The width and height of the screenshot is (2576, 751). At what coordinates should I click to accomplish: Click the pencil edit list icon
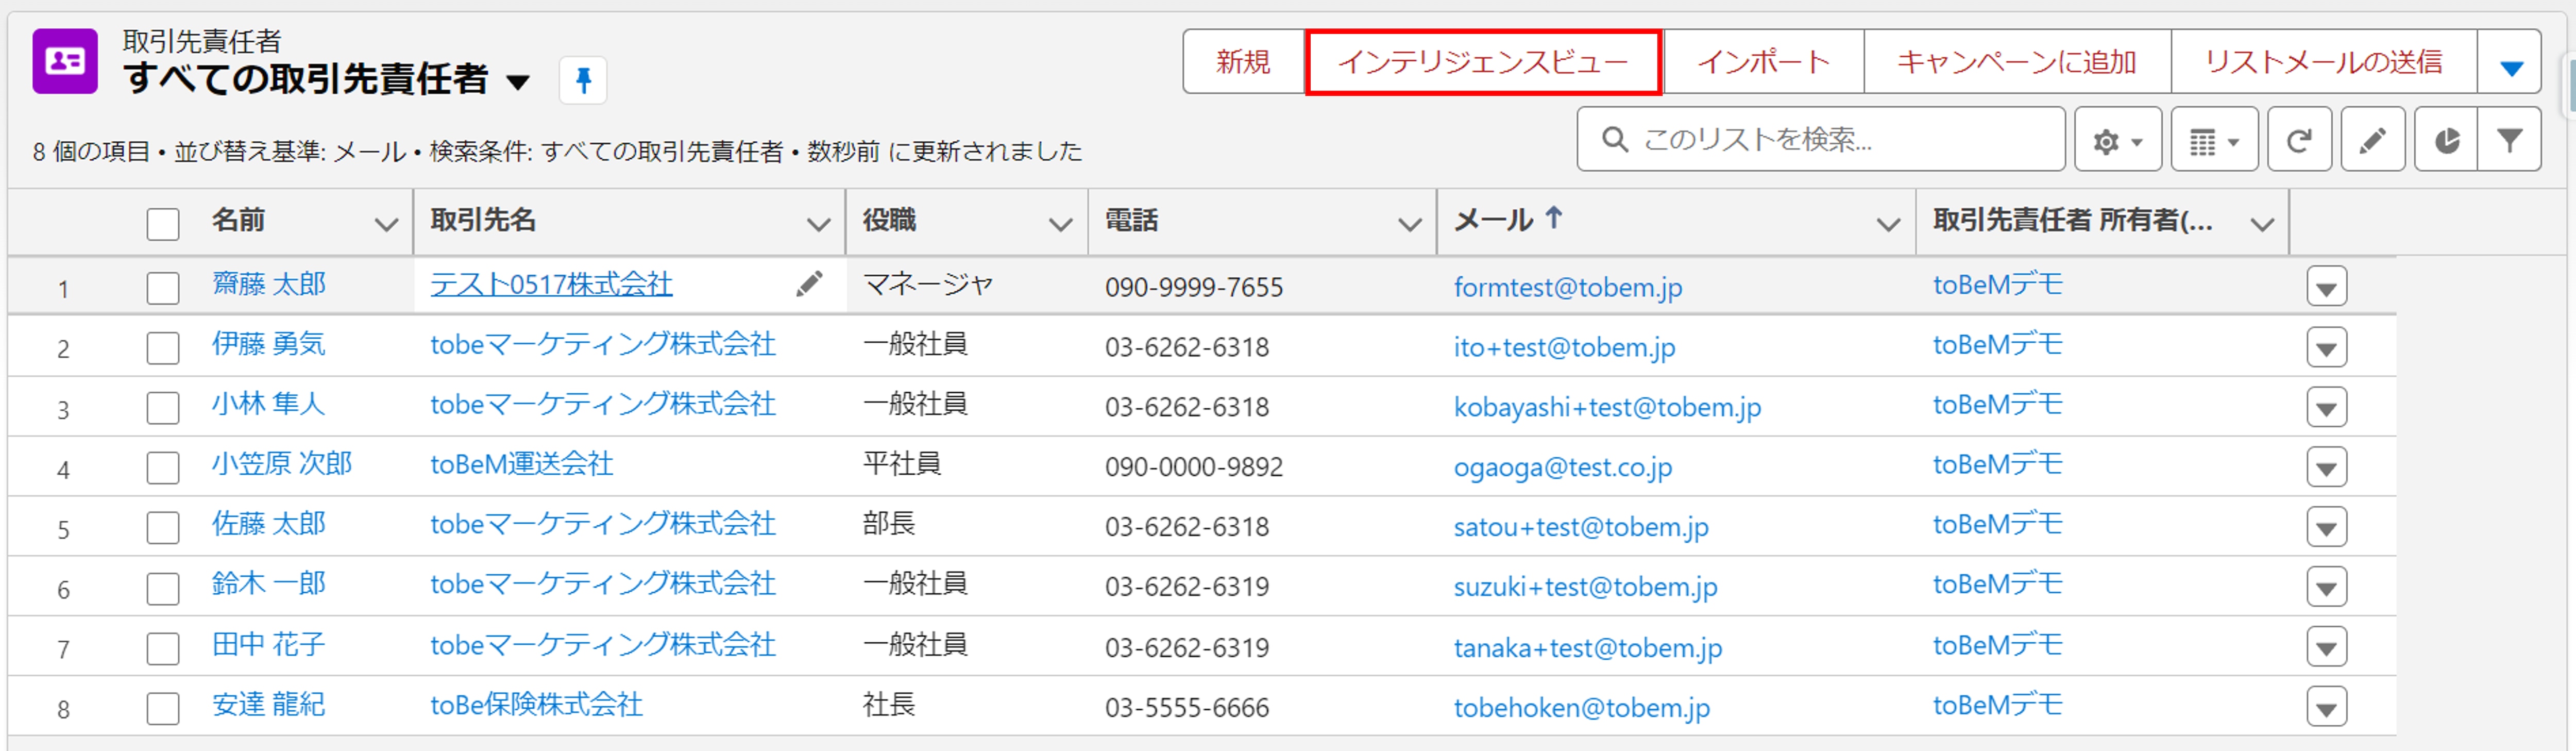click(x=2372, y=140)
